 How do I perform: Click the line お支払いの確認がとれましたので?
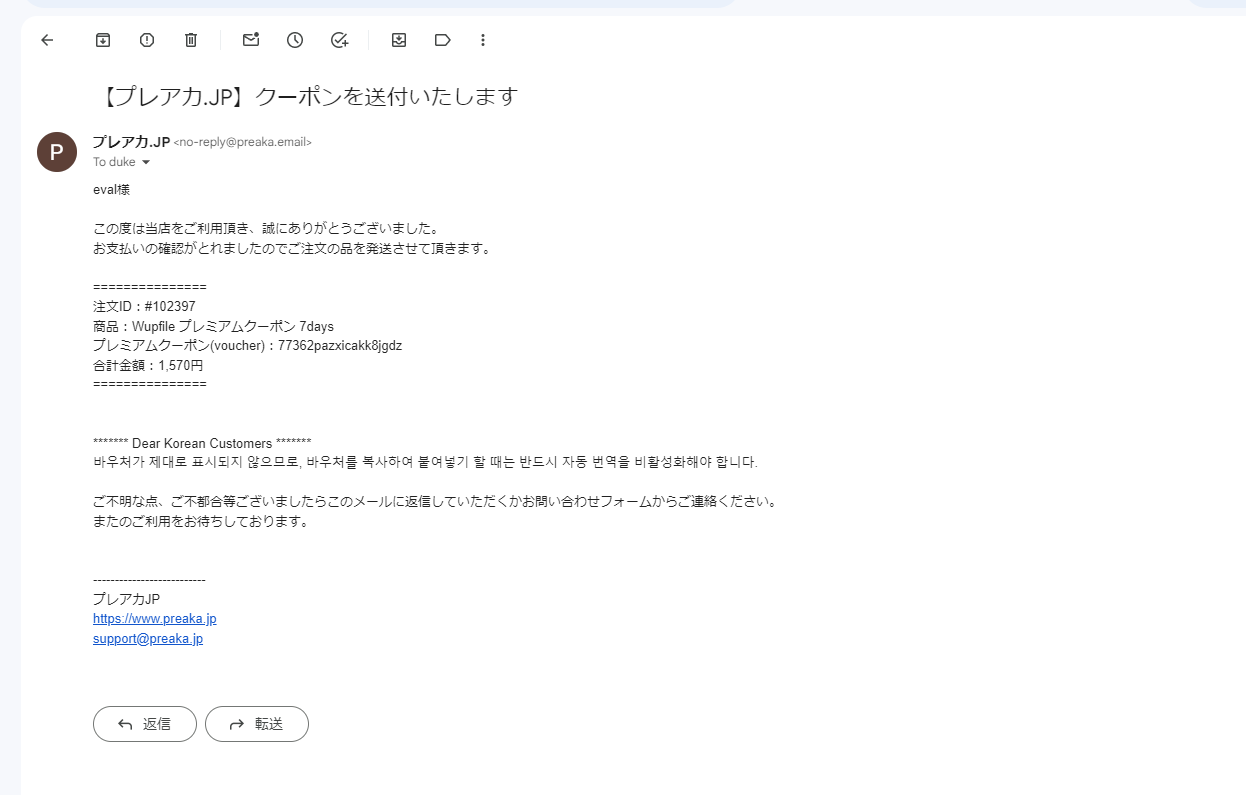tap(292, 248)
